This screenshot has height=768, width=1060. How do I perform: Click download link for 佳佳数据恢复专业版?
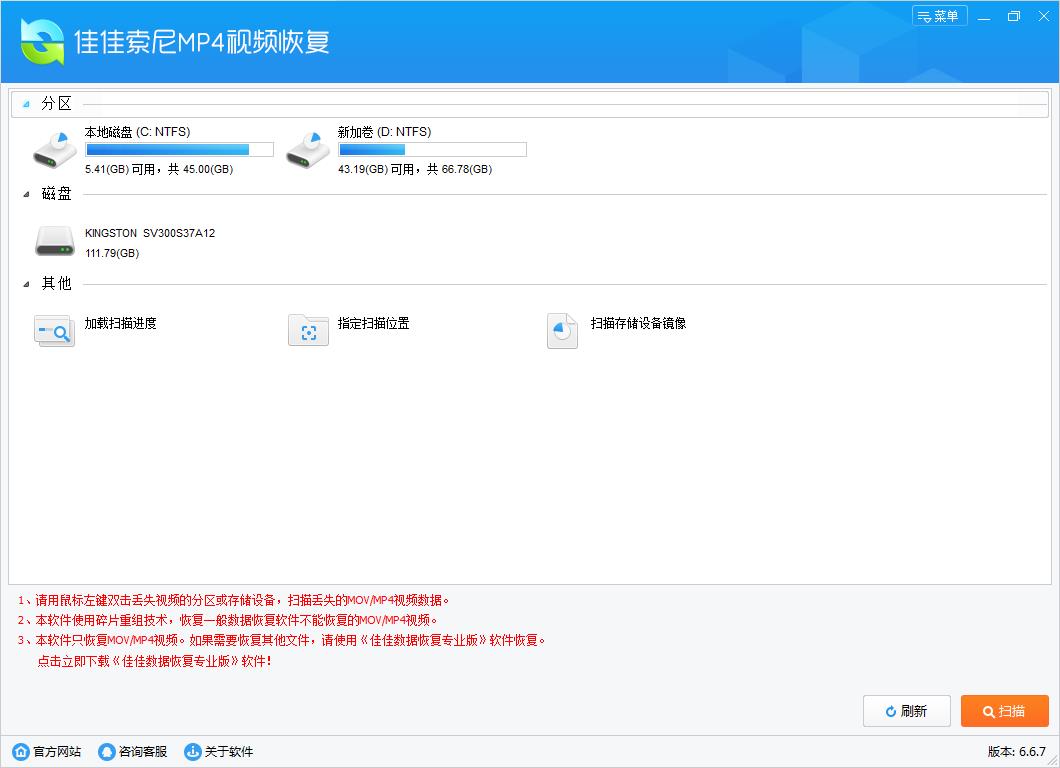pyautogui.click(x=154, y=661)
